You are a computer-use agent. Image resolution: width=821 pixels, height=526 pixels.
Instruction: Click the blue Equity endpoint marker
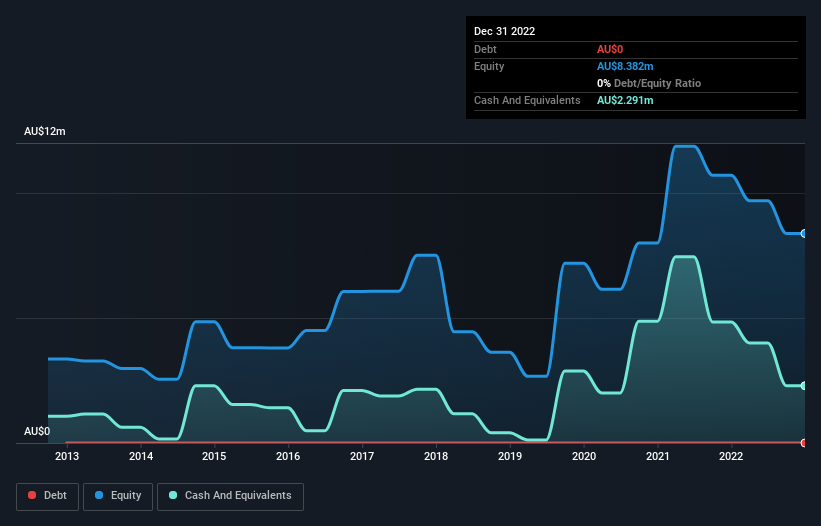(804, 233)
